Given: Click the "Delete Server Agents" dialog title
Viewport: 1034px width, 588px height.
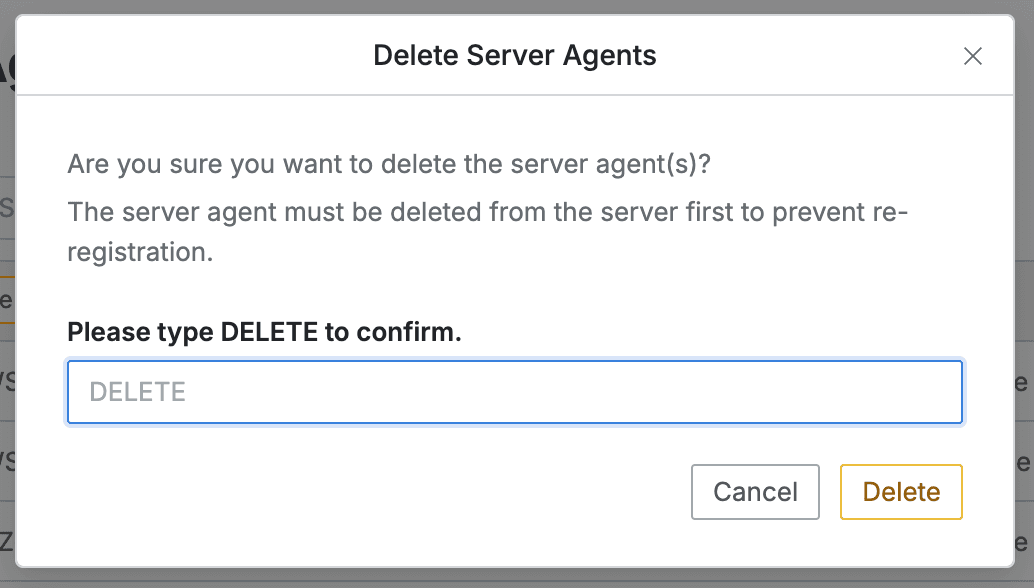Looking at the screenshot, I should pyautogui.click(x=514, y=55).
